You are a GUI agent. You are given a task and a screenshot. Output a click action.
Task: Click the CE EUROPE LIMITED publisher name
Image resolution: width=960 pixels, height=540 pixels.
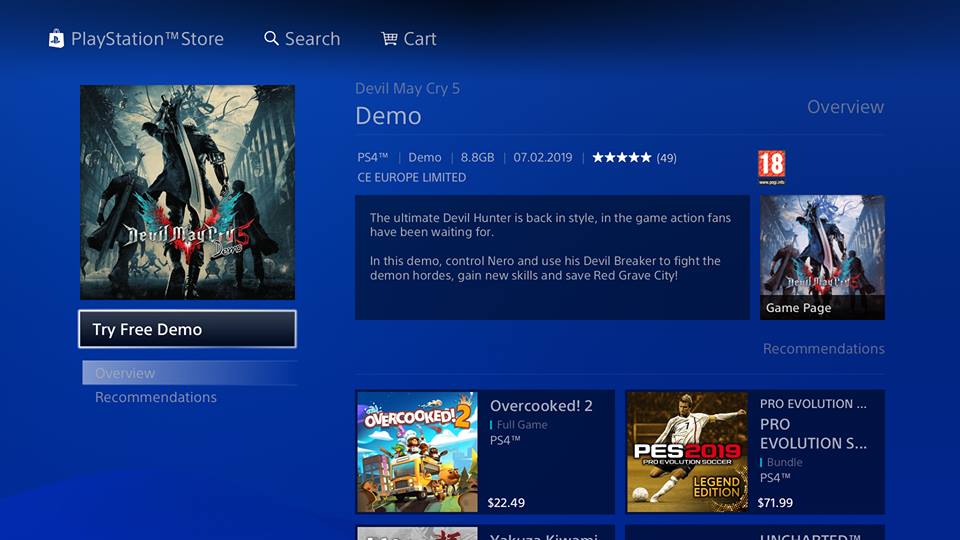click(x=411, y=178)
